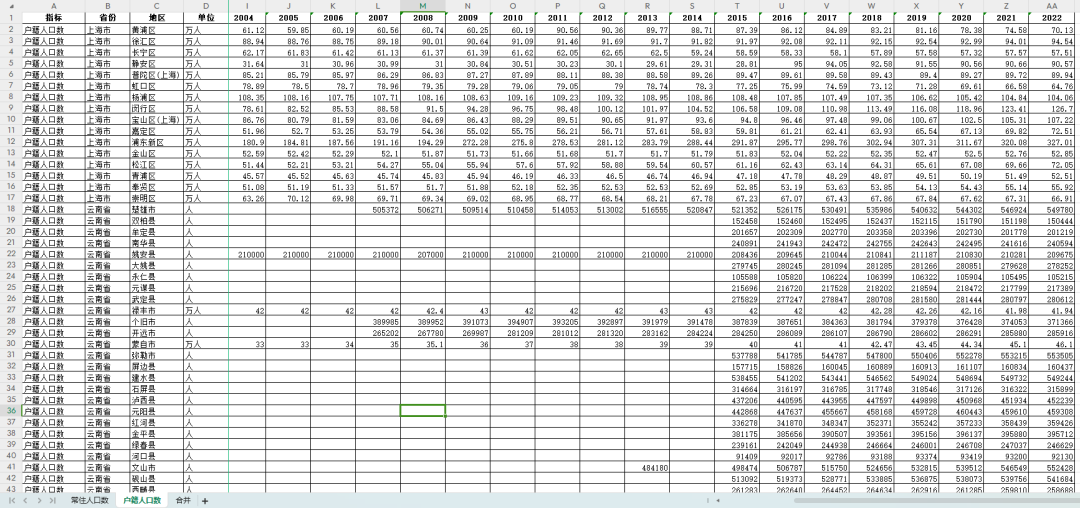Select column A header
The image size is (1080, 508).
pyautogui.click(x=52, y=6)
